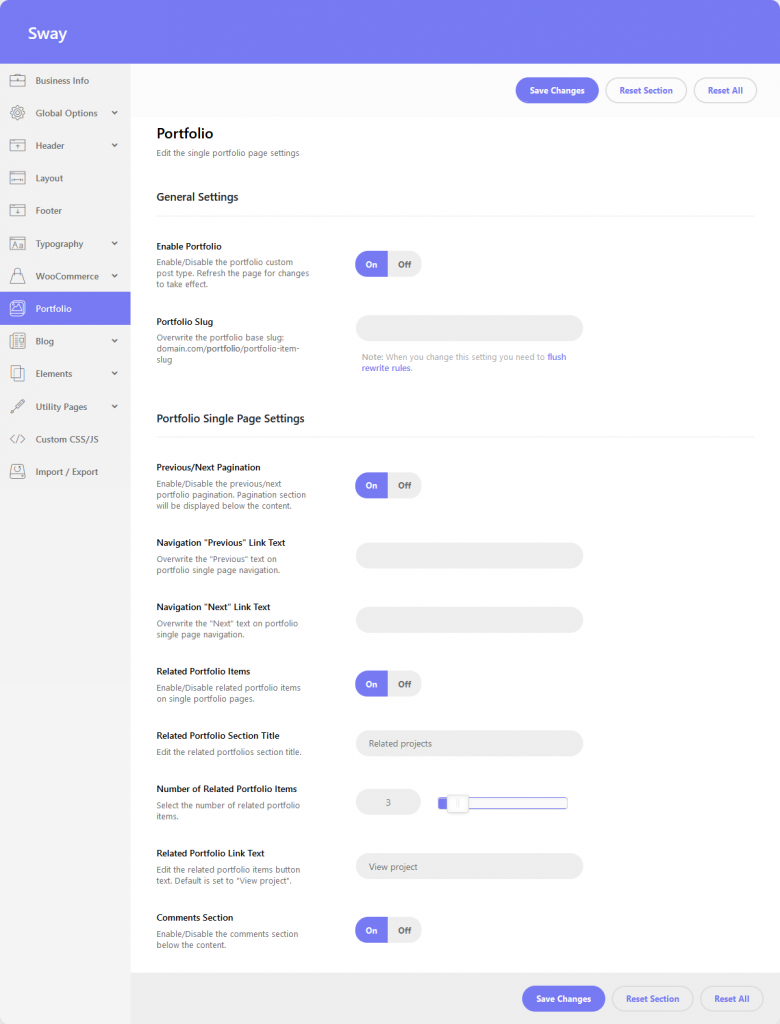Focus the Portfolio Slug input field

click(x=469, y=328)
